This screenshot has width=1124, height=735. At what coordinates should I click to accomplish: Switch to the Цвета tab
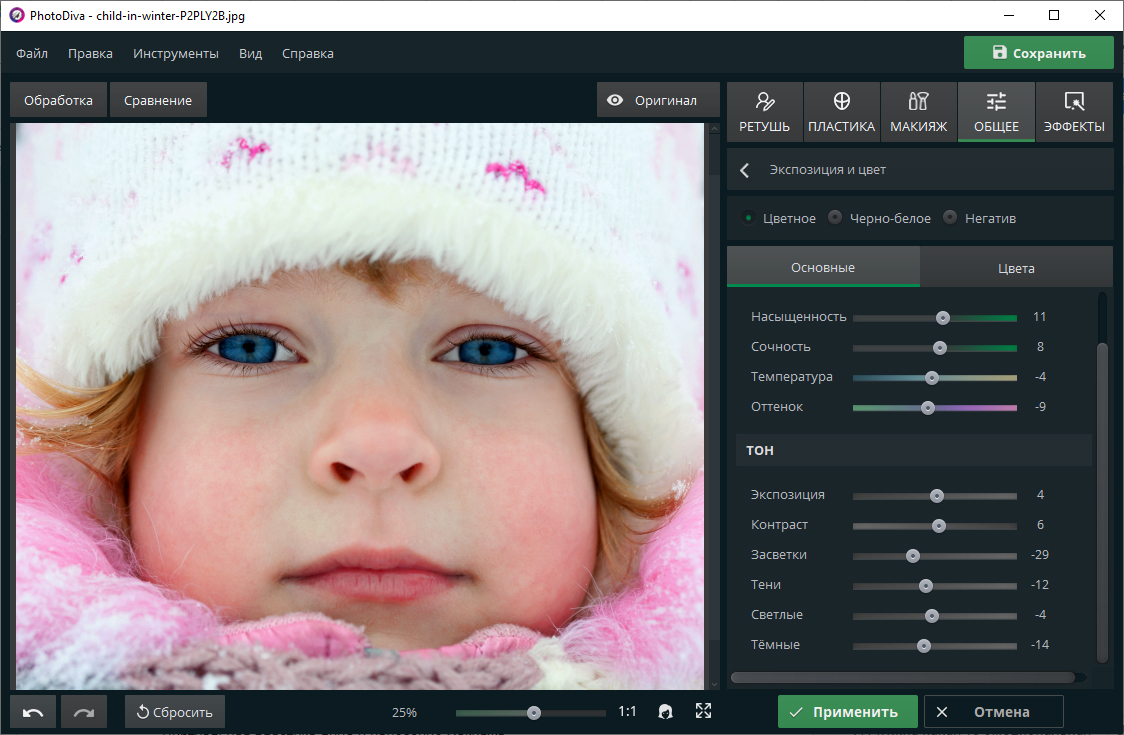click(x=1016, y=268)
